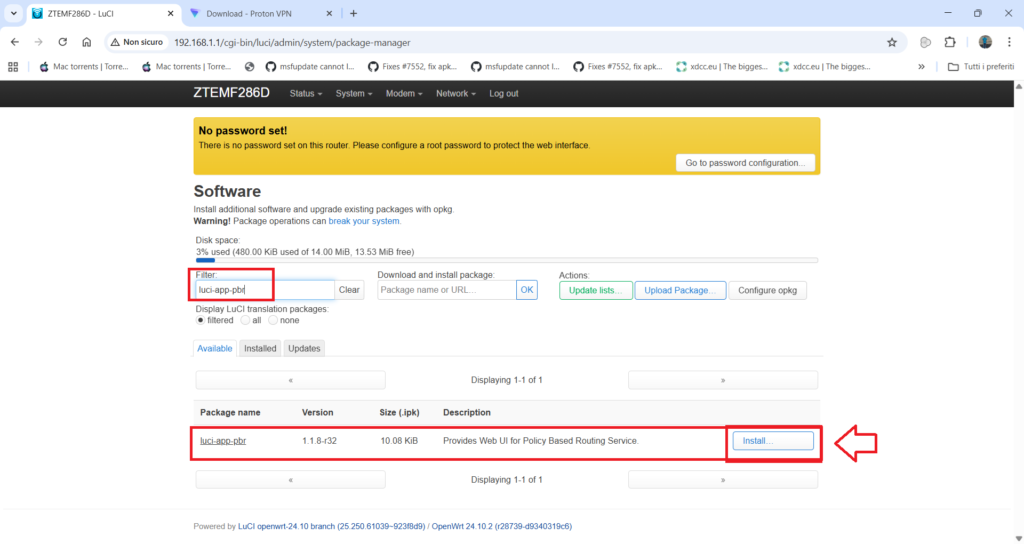Install the luci-app-pbr package
Screen dimensions: 1024x544
[772, 441]
